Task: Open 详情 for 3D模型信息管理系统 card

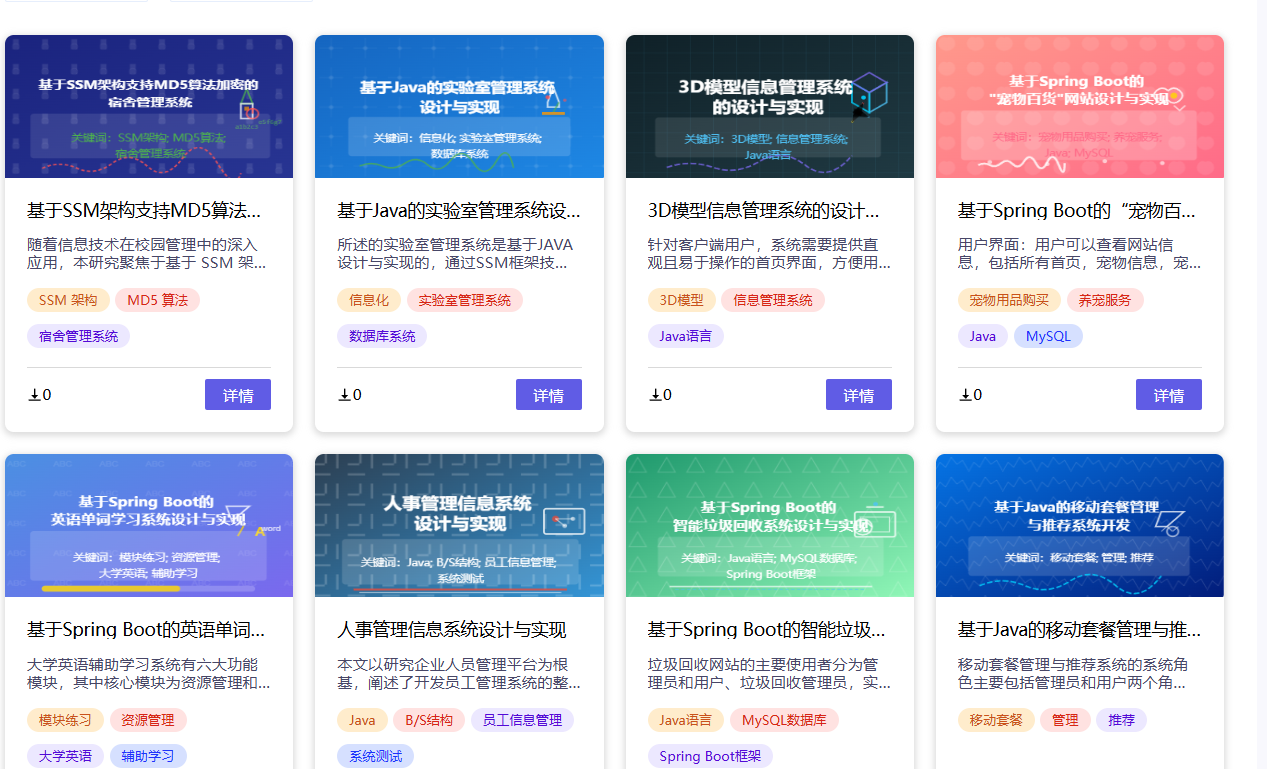Action: click(x=859, y=395)
